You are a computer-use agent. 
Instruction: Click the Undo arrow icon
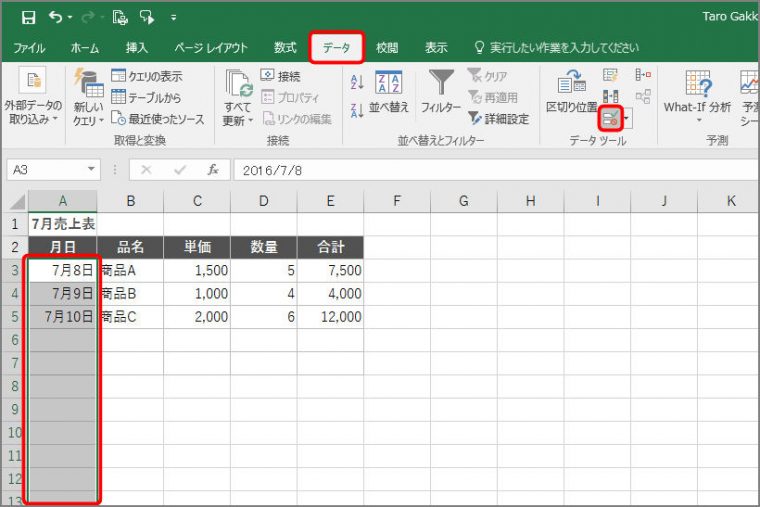55,17
